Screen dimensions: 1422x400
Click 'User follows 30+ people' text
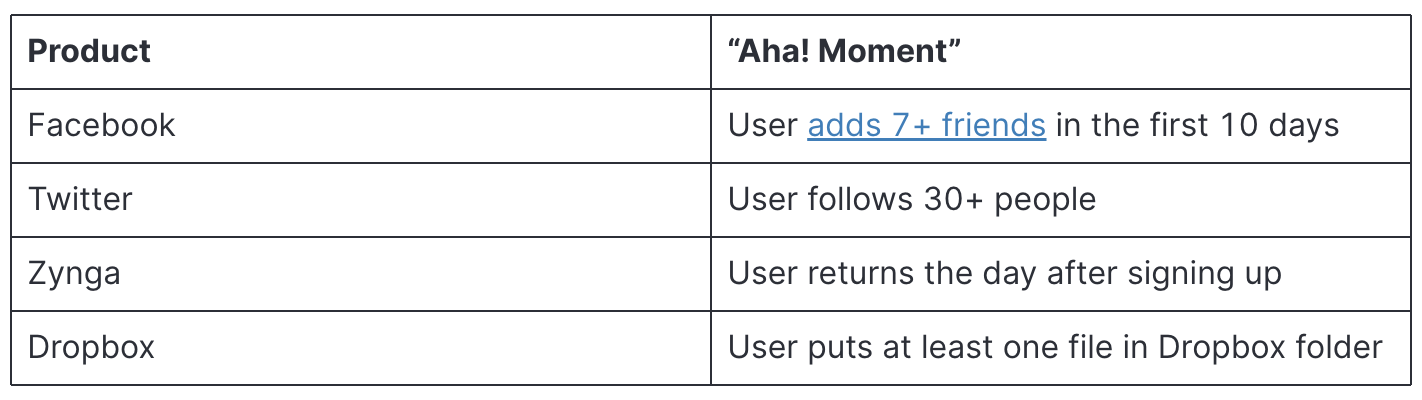(x=912, y=199)
